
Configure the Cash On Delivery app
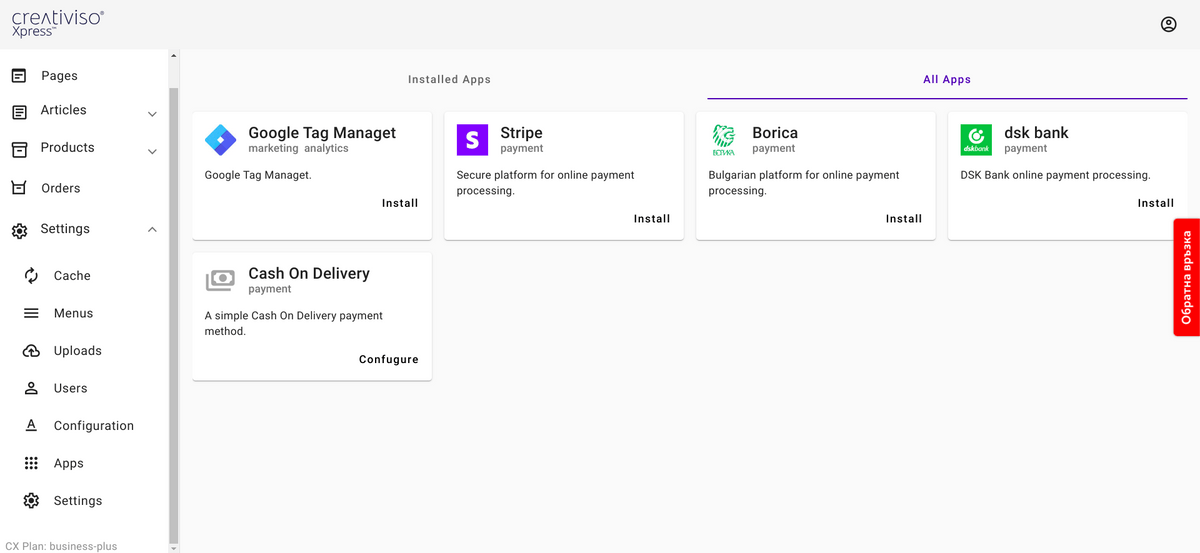(388, 360)
